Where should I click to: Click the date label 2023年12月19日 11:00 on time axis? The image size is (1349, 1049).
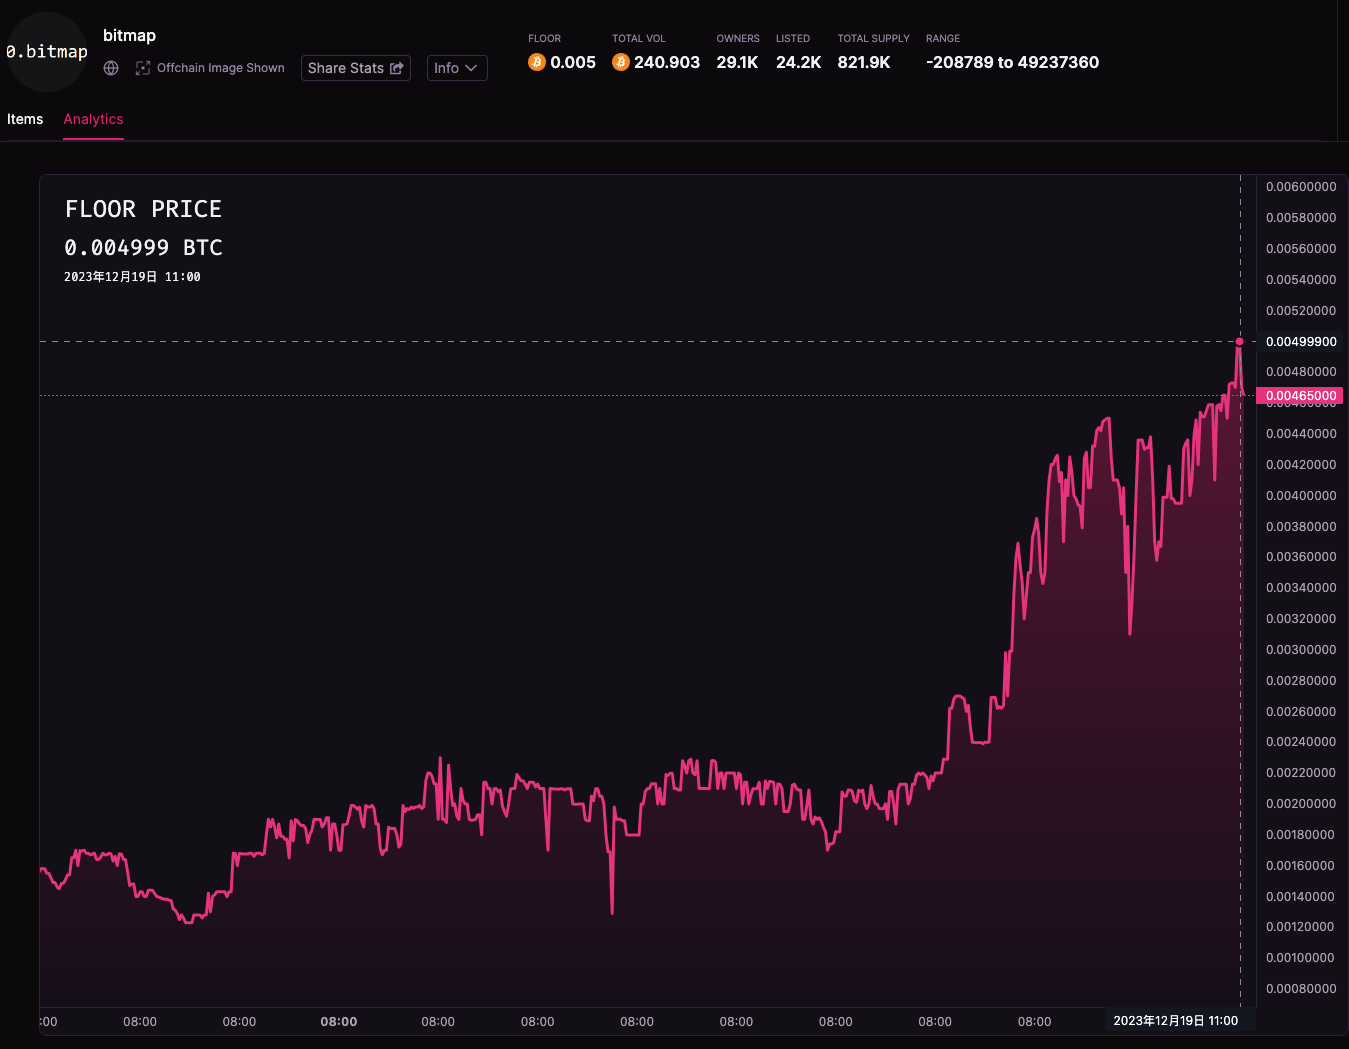tap(1175, 1021)
